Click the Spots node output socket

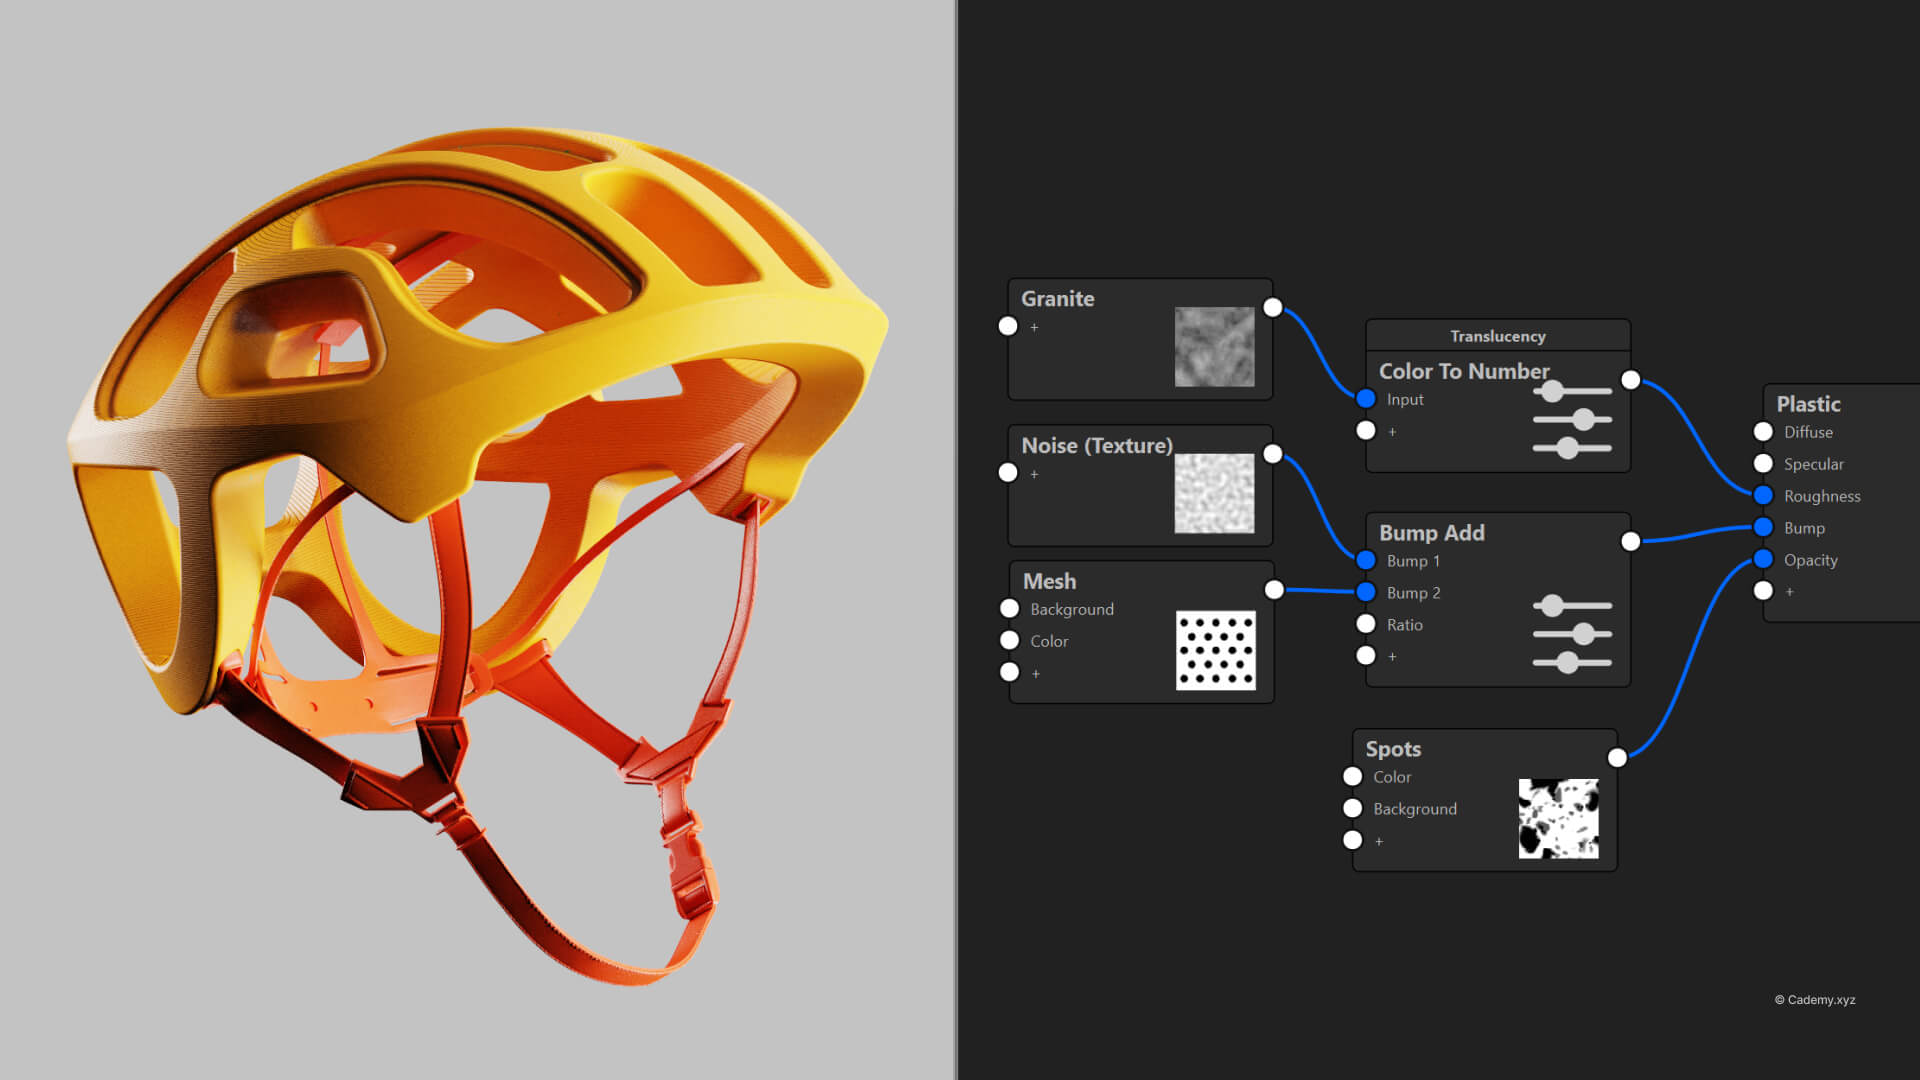[x=1617, y=758]
